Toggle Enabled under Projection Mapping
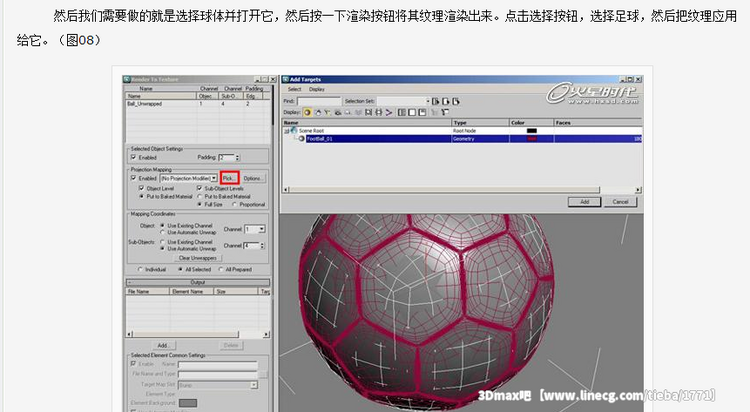The image size is (750, 412). click(133, 178)
